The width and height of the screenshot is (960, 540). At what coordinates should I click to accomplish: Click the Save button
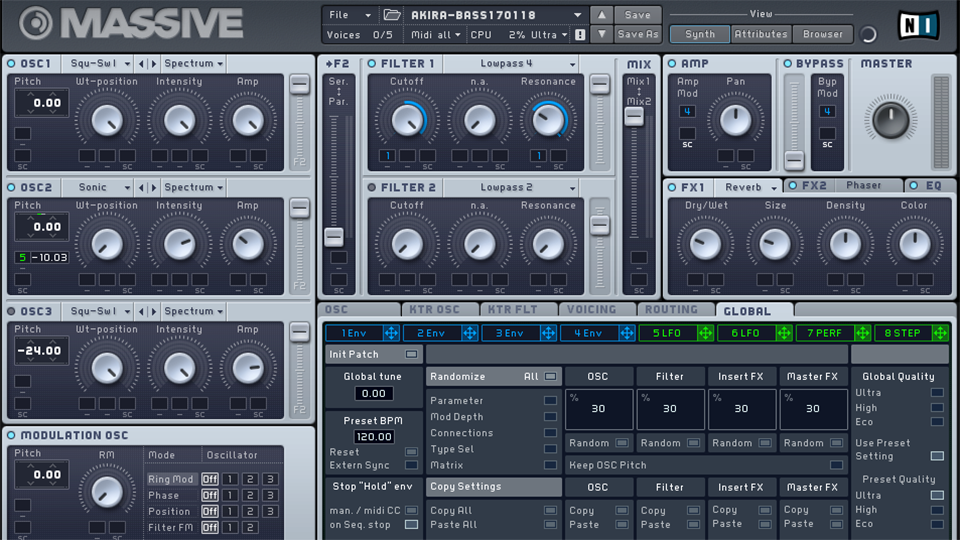click(x=637, y=15)
